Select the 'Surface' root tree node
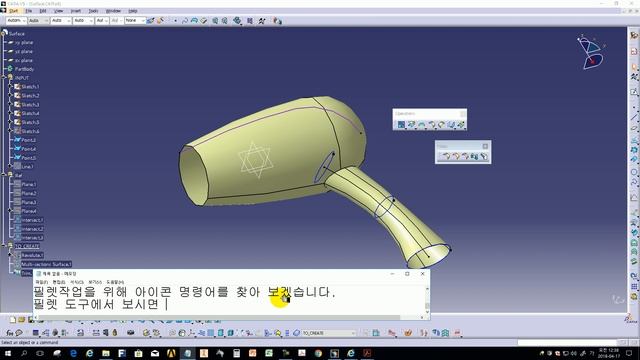640x360 pixels. tap(17, 33)
